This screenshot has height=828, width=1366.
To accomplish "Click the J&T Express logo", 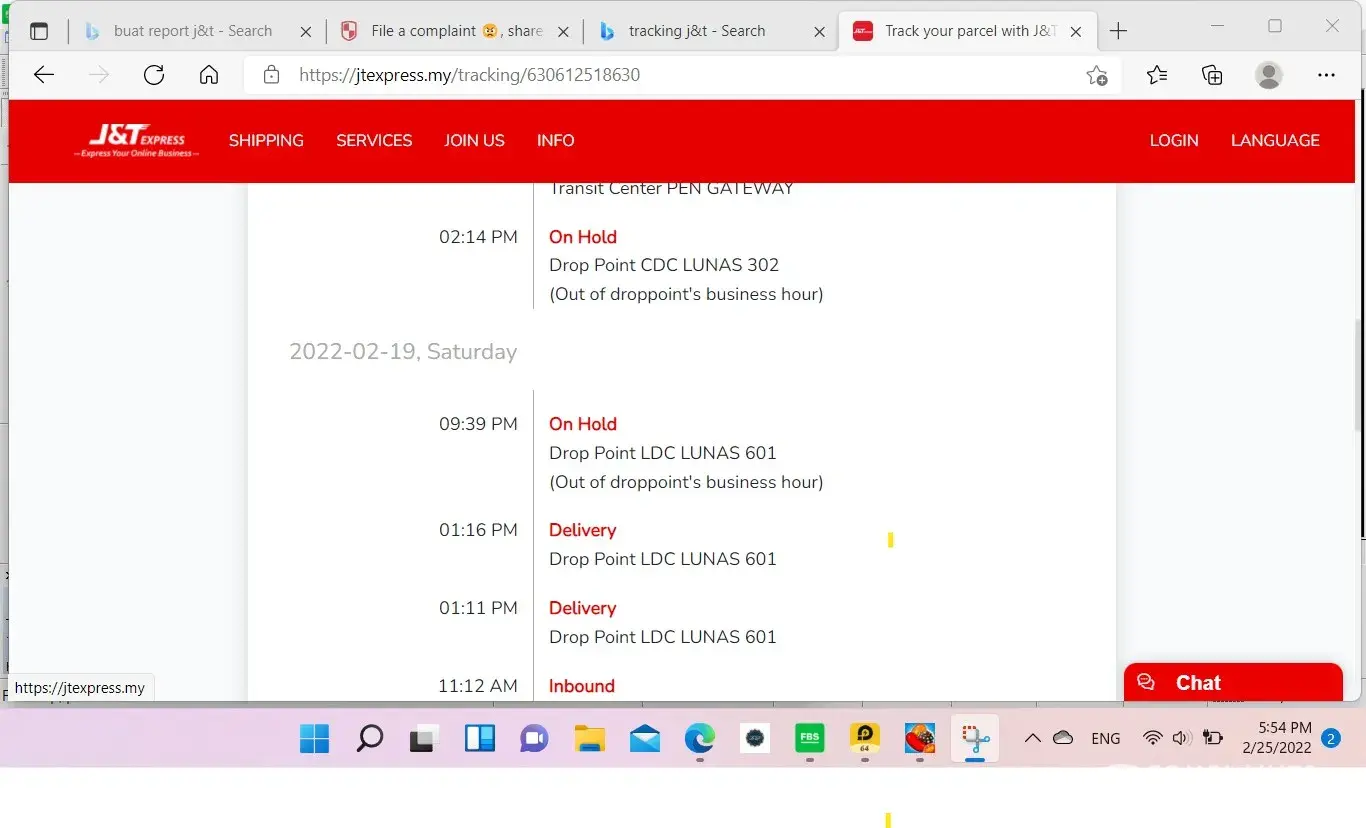I will [x=136, y=141].
